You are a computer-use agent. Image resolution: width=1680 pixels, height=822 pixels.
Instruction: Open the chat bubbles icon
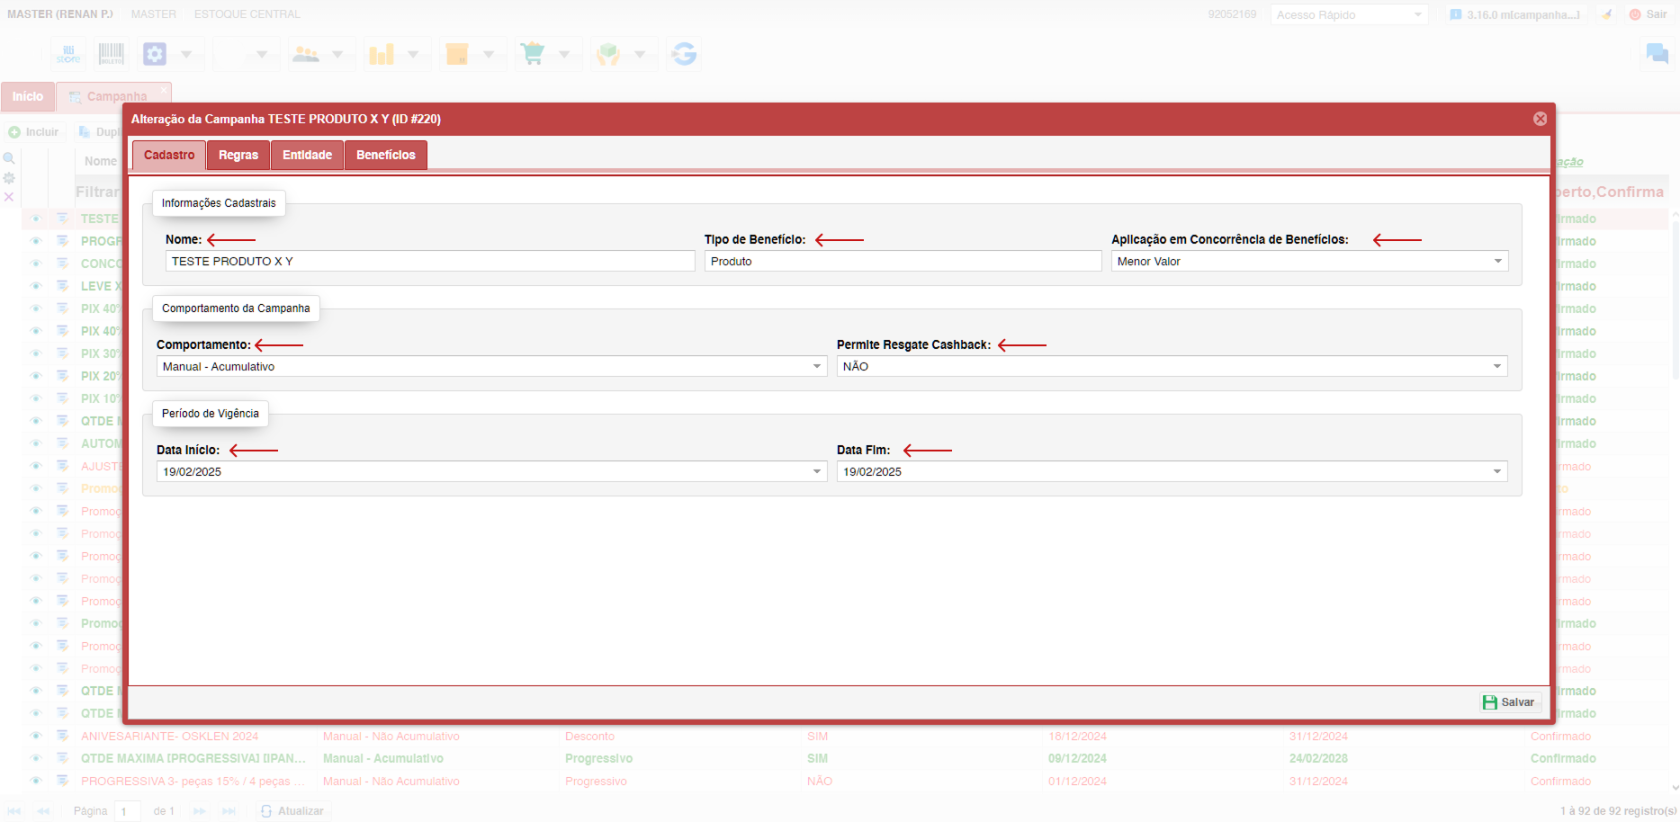[1657, 54]
